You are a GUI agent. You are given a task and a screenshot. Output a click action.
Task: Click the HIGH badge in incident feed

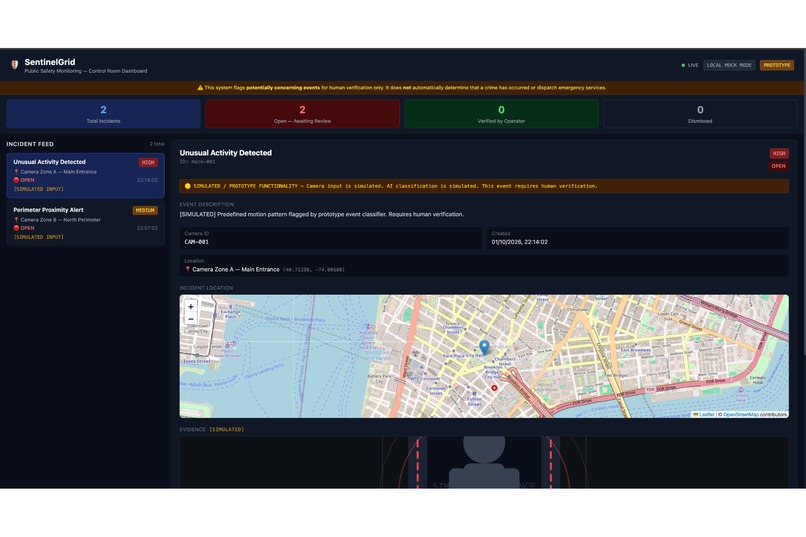tap(148, 162)
